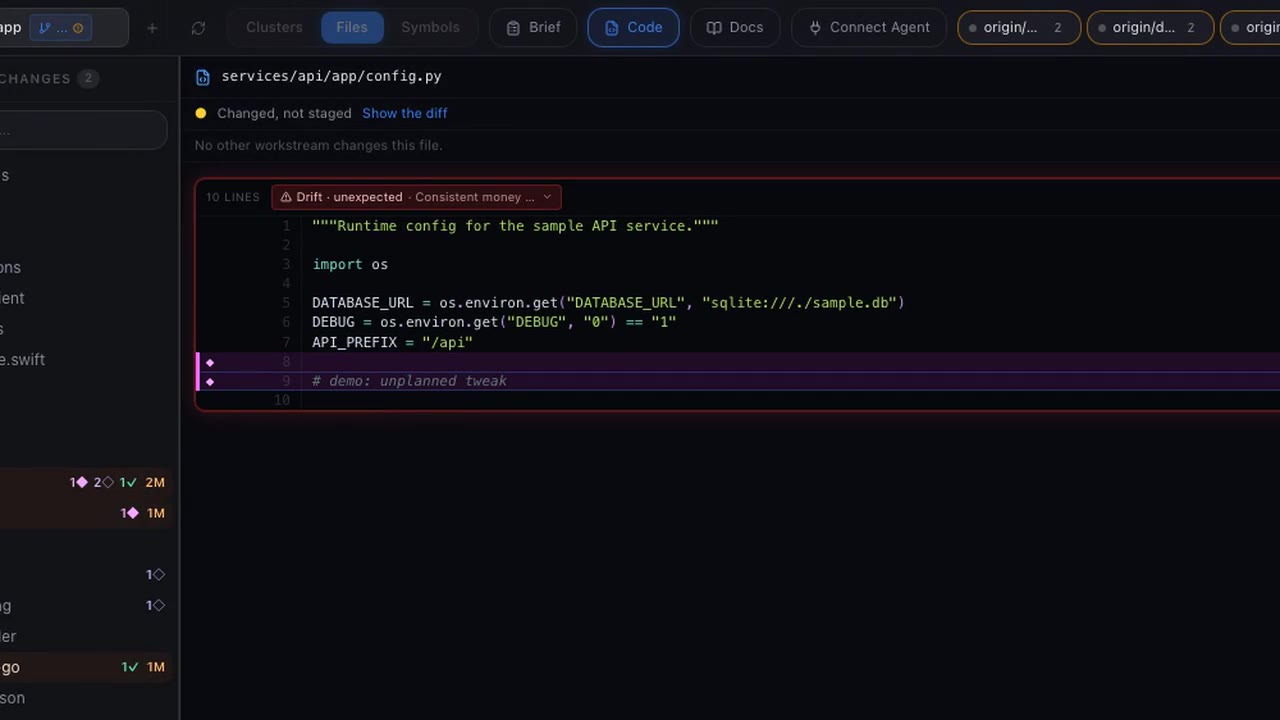This screenshot has height=720, width=1280.
Task: Click the comment '# demo: unplanned tweak'
Action: (409, 381)
